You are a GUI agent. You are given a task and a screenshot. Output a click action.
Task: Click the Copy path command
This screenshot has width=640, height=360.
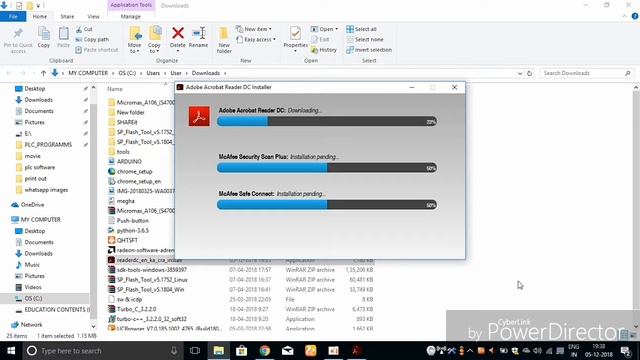click(x=92, y=40)
